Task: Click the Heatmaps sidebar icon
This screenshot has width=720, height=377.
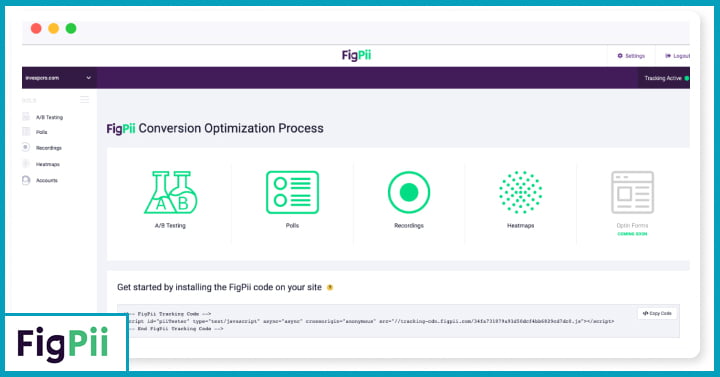Action: tap(26, 163)
